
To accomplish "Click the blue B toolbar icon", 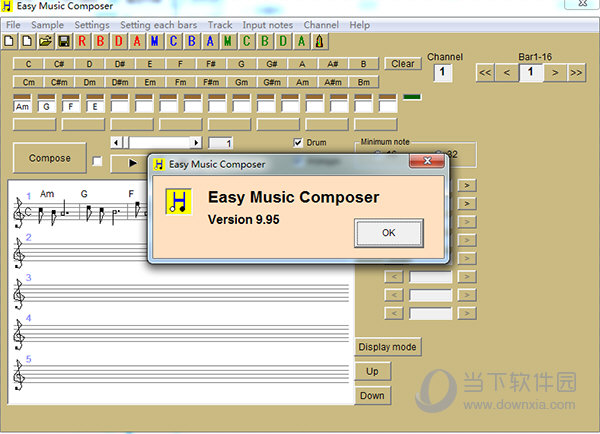I will [192, 41].
